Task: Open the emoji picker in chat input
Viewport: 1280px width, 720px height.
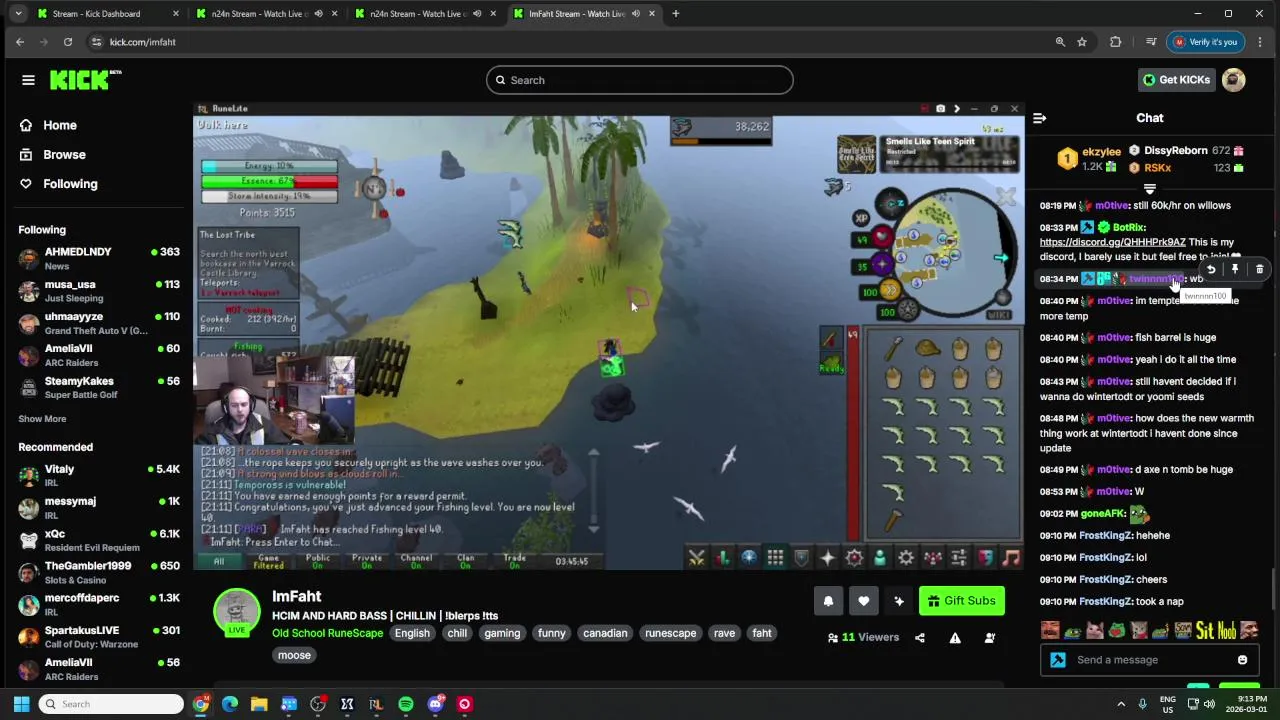Action: (1242, 660)
